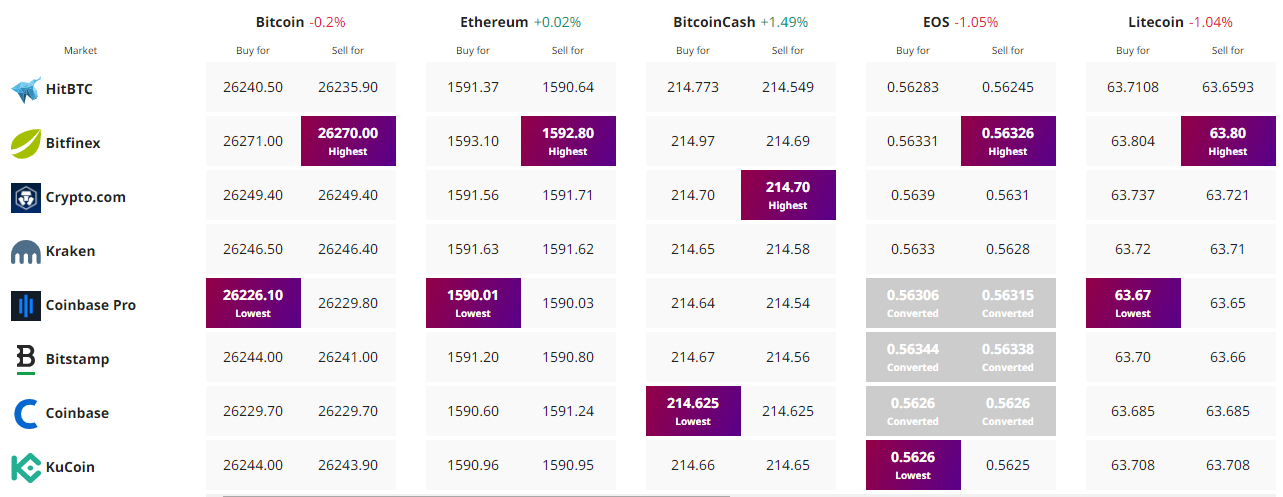Click the Kraken exchange logo icon
The image size is (1283, 497).
pos(26,252)
